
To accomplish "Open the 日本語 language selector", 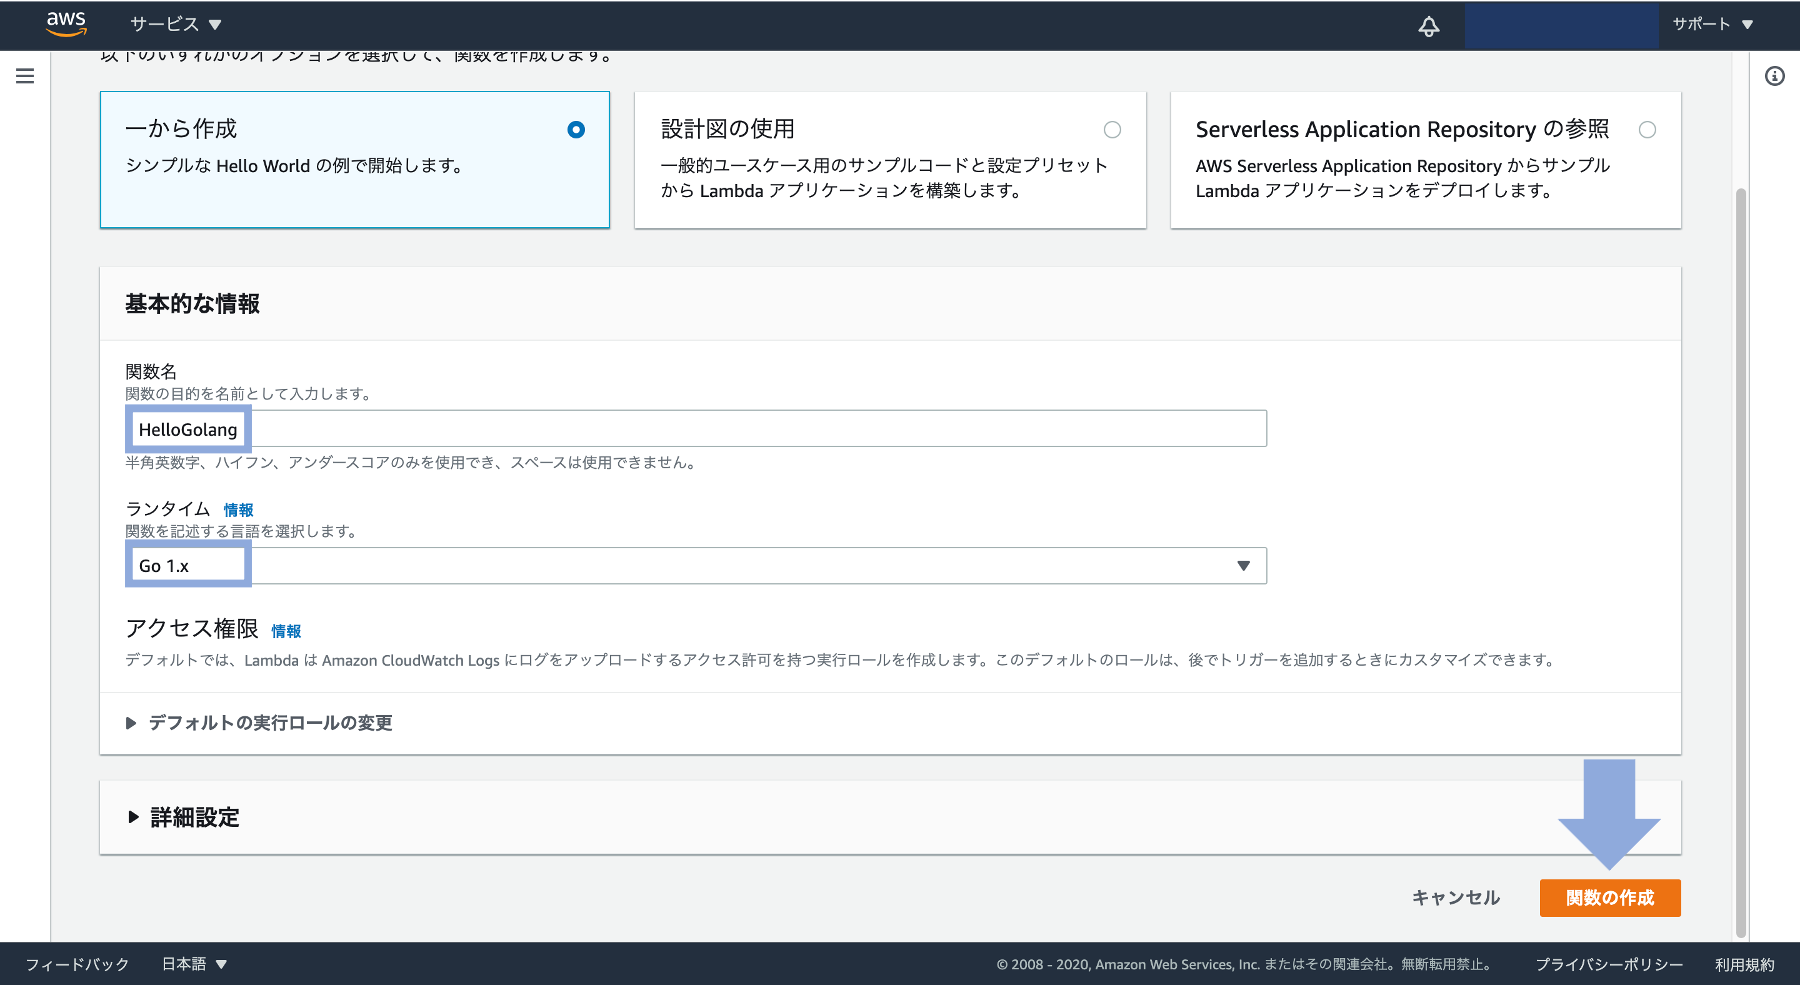I will [x=195, y=964].
